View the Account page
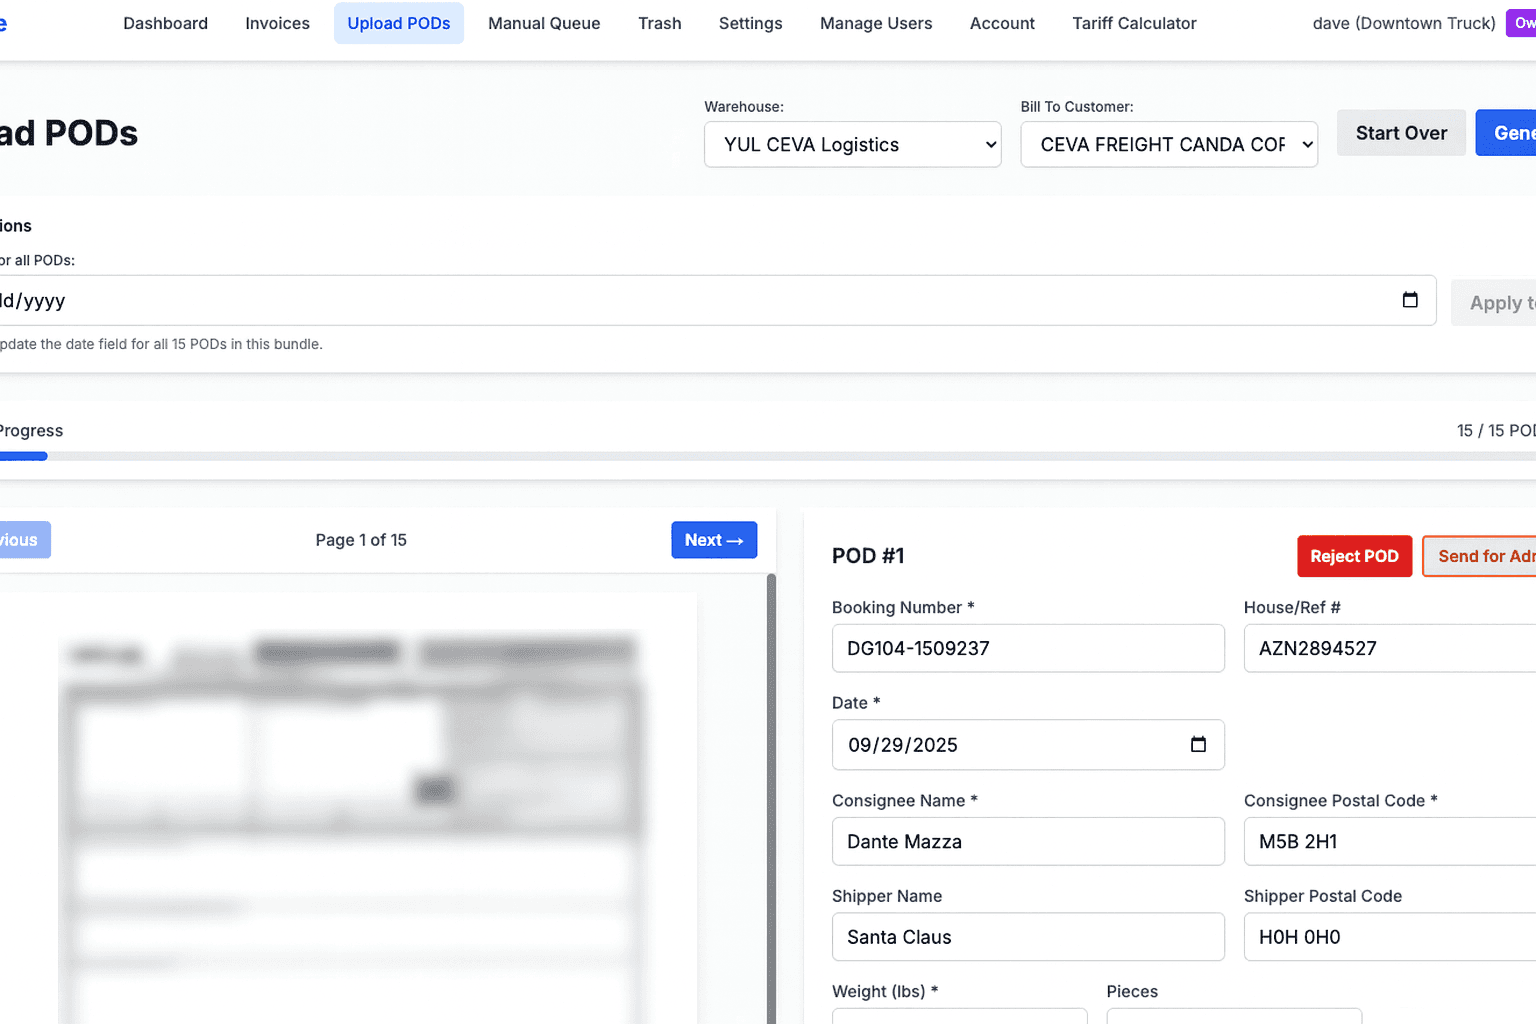1536x1024 pixels. coord(1001,23)
